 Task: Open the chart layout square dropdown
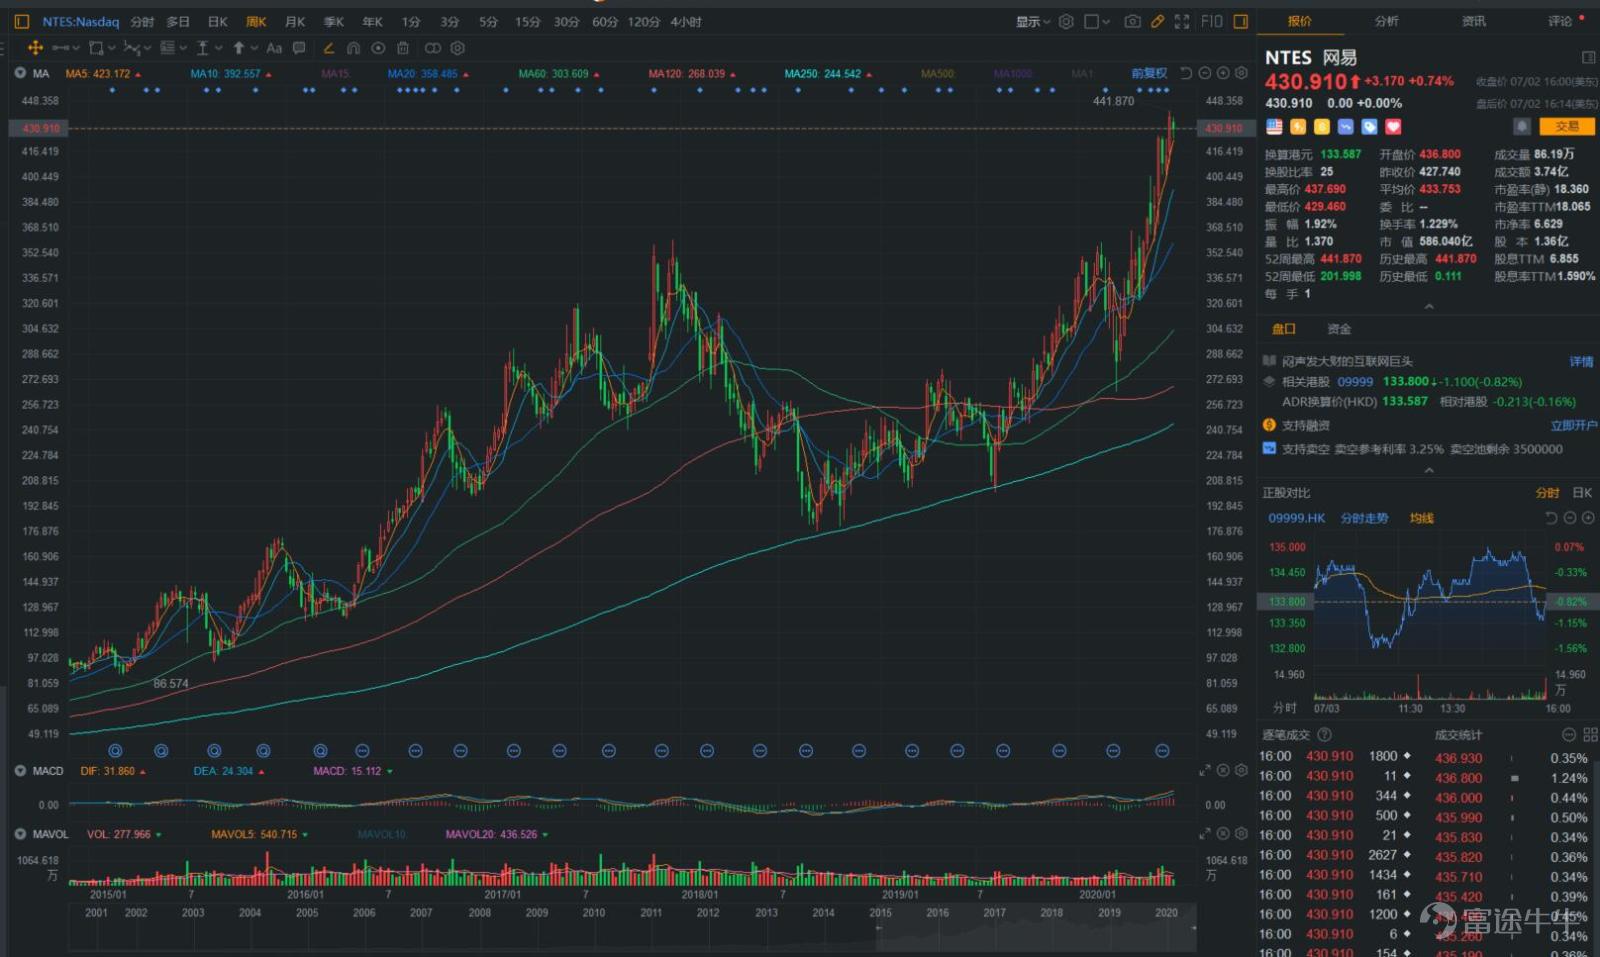pyautogui.click(x=1097, y=21)
